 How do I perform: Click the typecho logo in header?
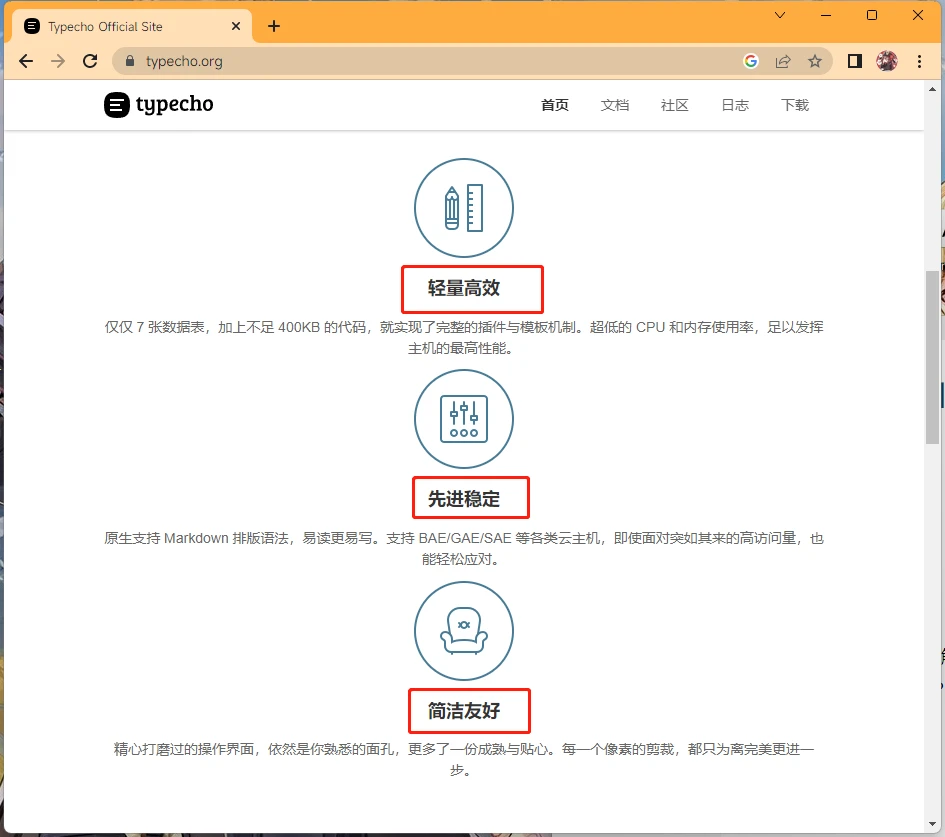pos(158,105)
